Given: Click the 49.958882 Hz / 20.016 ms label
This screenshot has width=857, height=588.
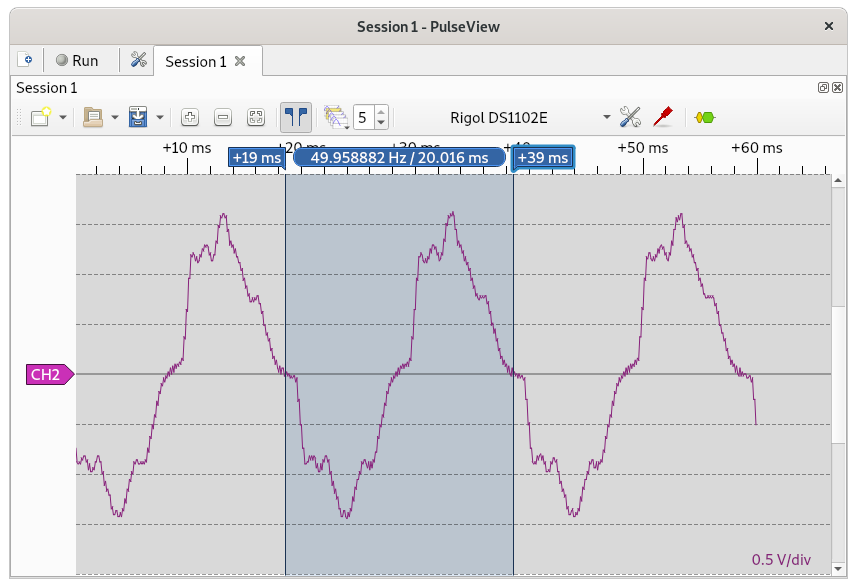Looking at the screenshot, I should pyautogui.click(x=400, y=157).
